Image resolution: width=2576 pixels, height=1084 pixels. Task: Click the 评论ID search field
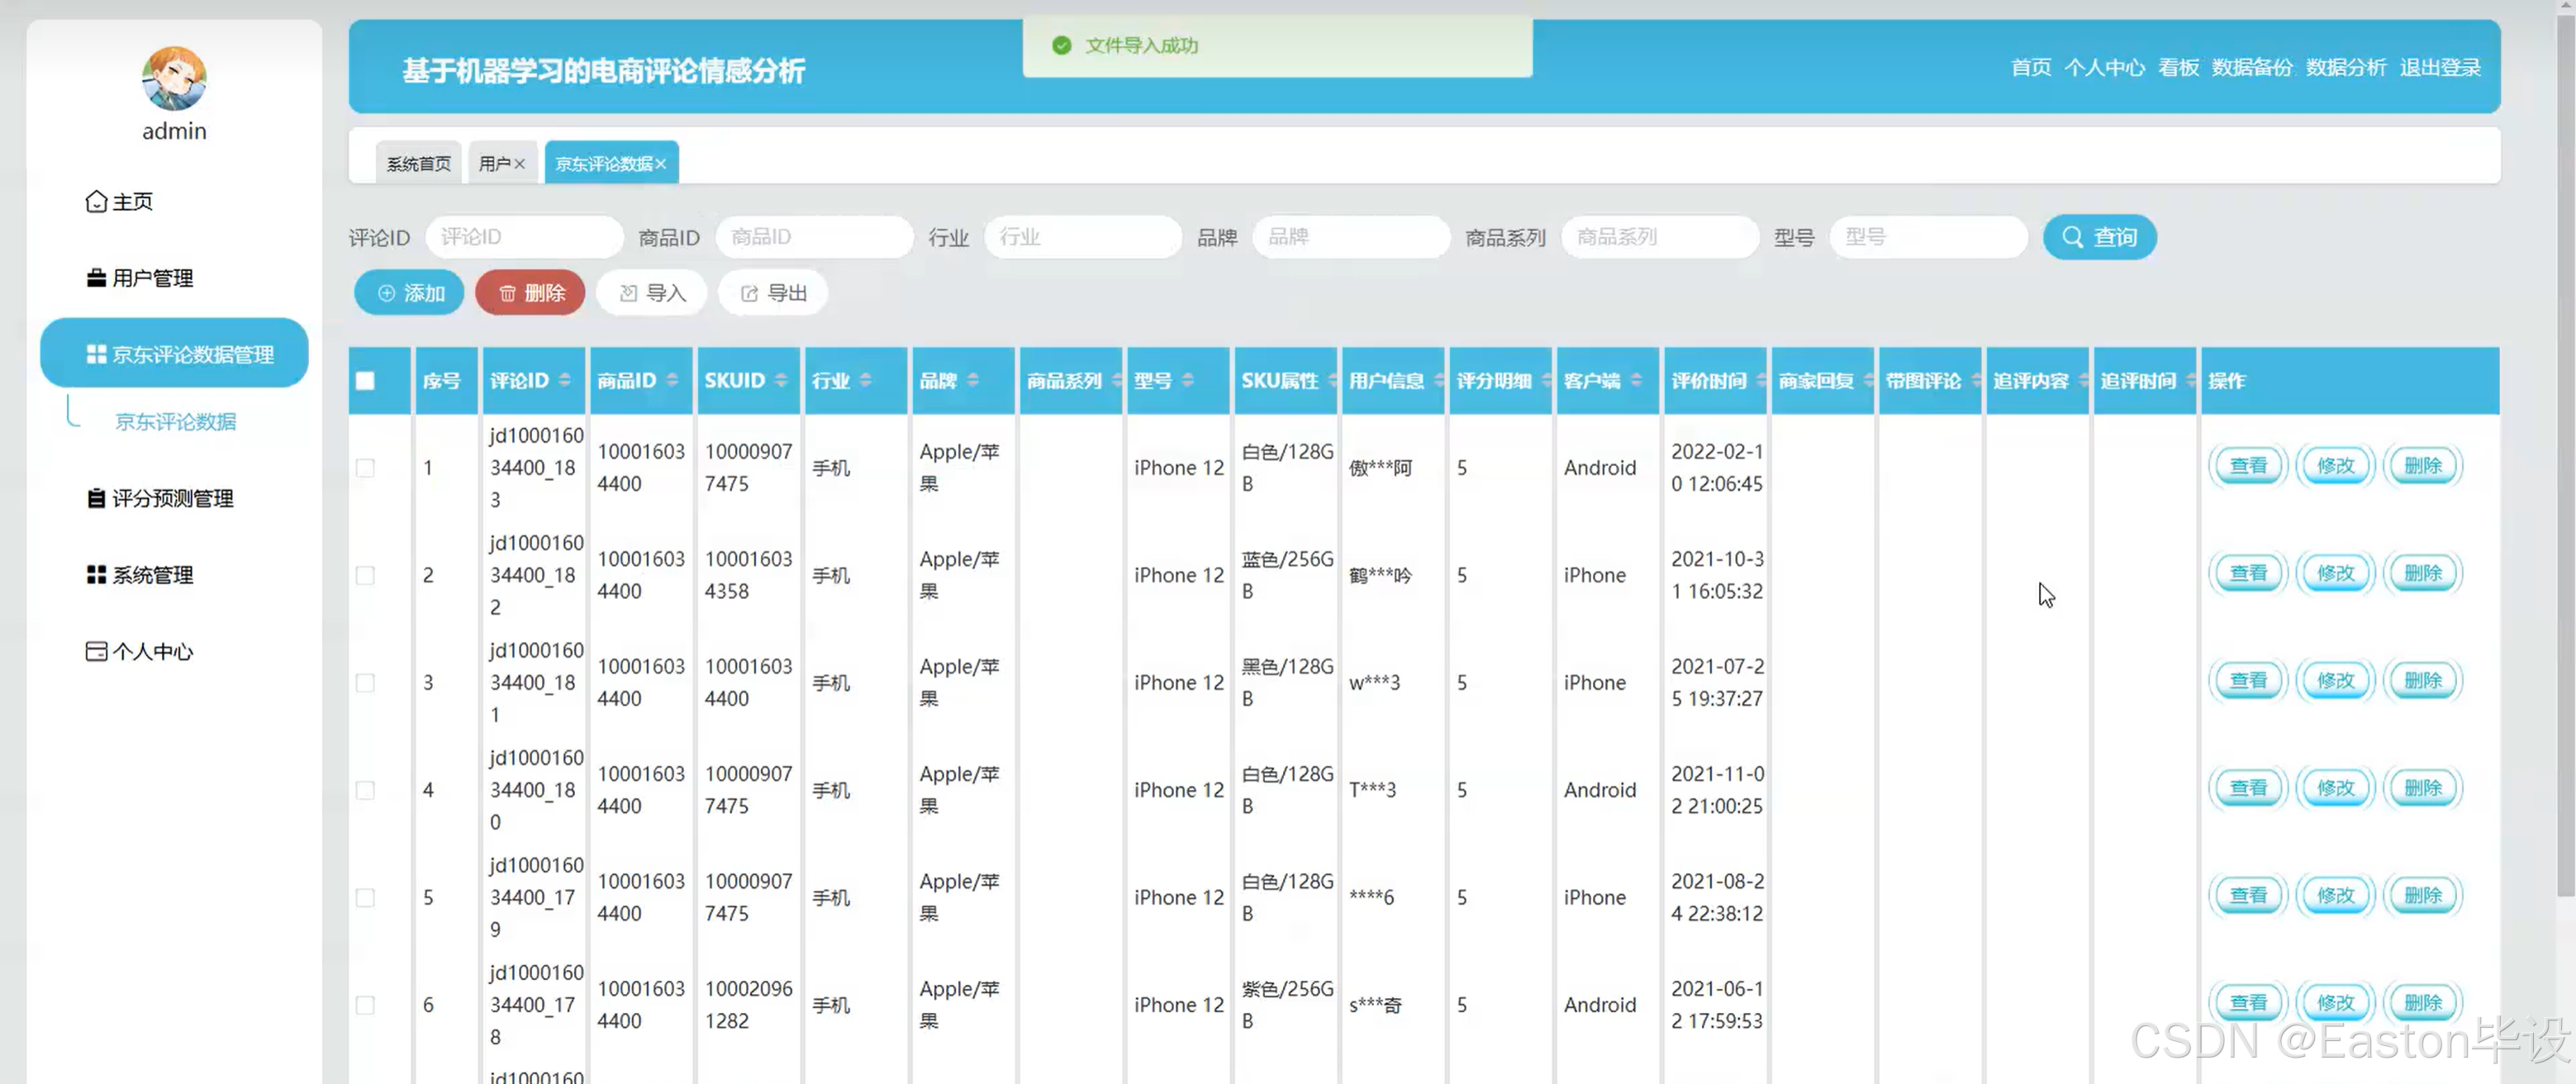tap(524, 237)
